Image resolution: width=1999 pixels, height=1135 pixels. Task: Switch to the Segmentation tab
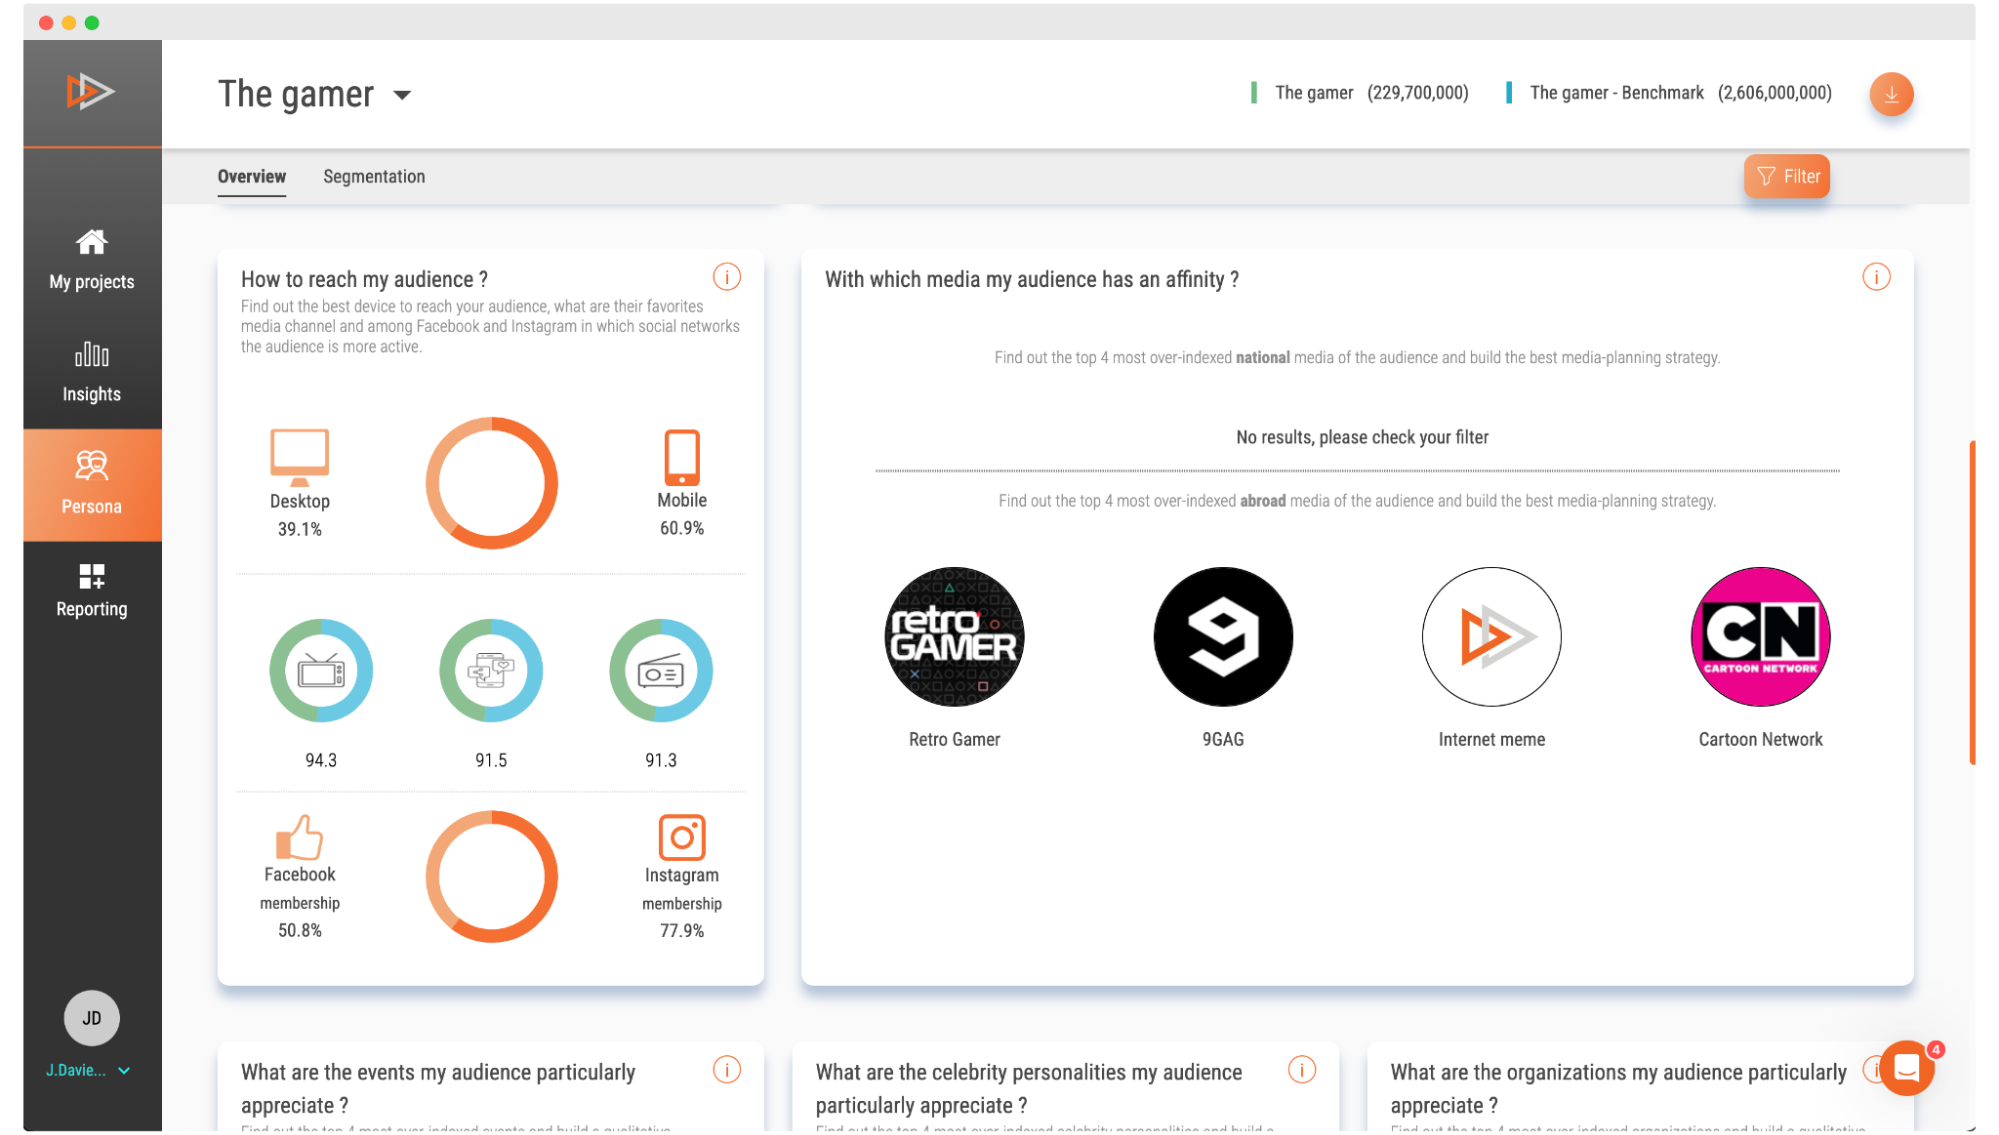point(374,176)
